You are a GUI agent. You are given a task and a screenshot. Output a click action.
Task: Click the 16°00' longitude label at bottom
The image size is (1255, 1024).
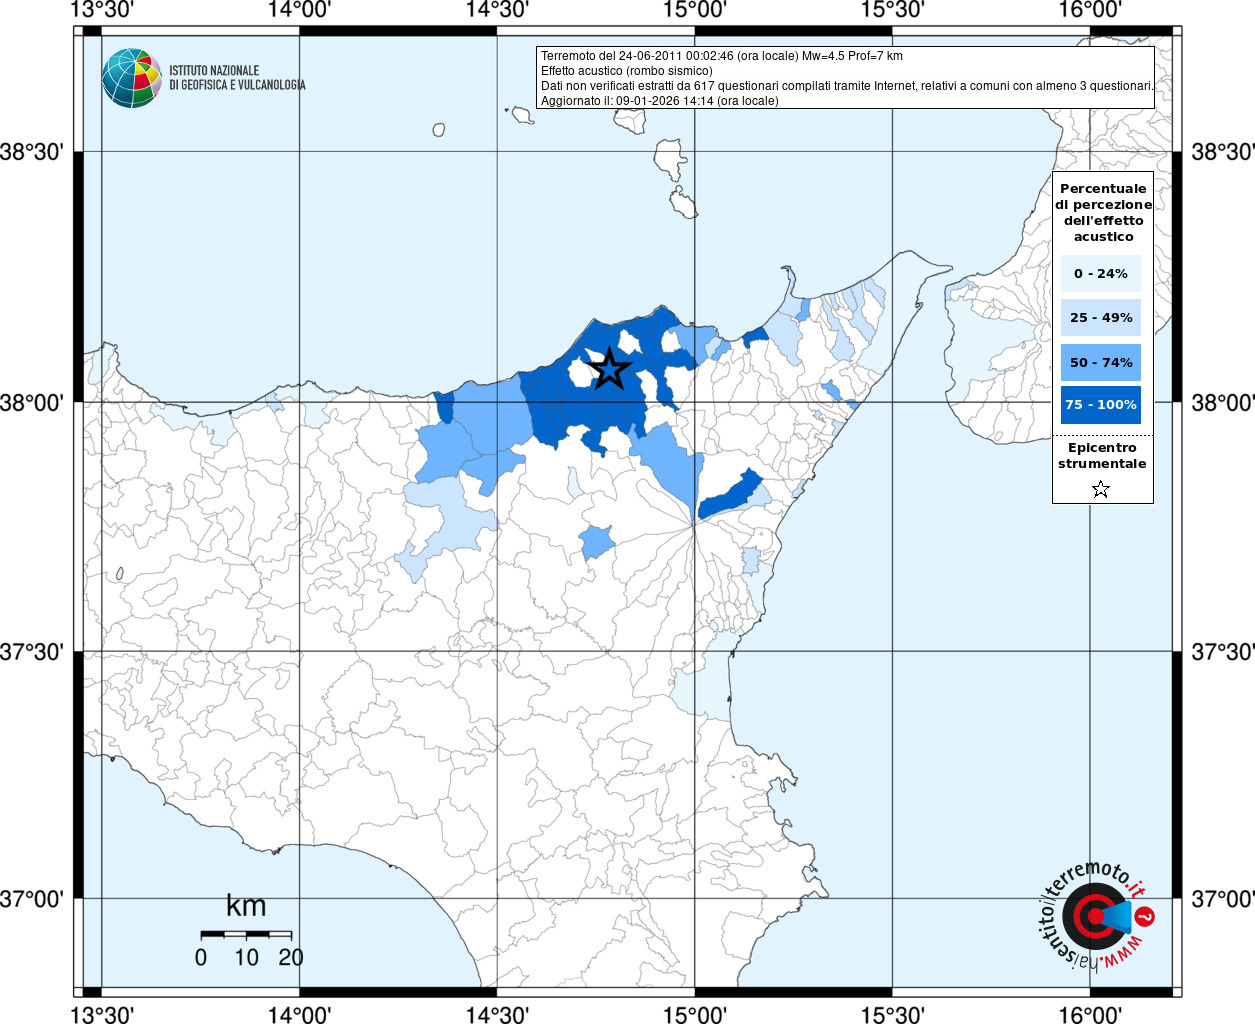(x=1089, y=1015)
